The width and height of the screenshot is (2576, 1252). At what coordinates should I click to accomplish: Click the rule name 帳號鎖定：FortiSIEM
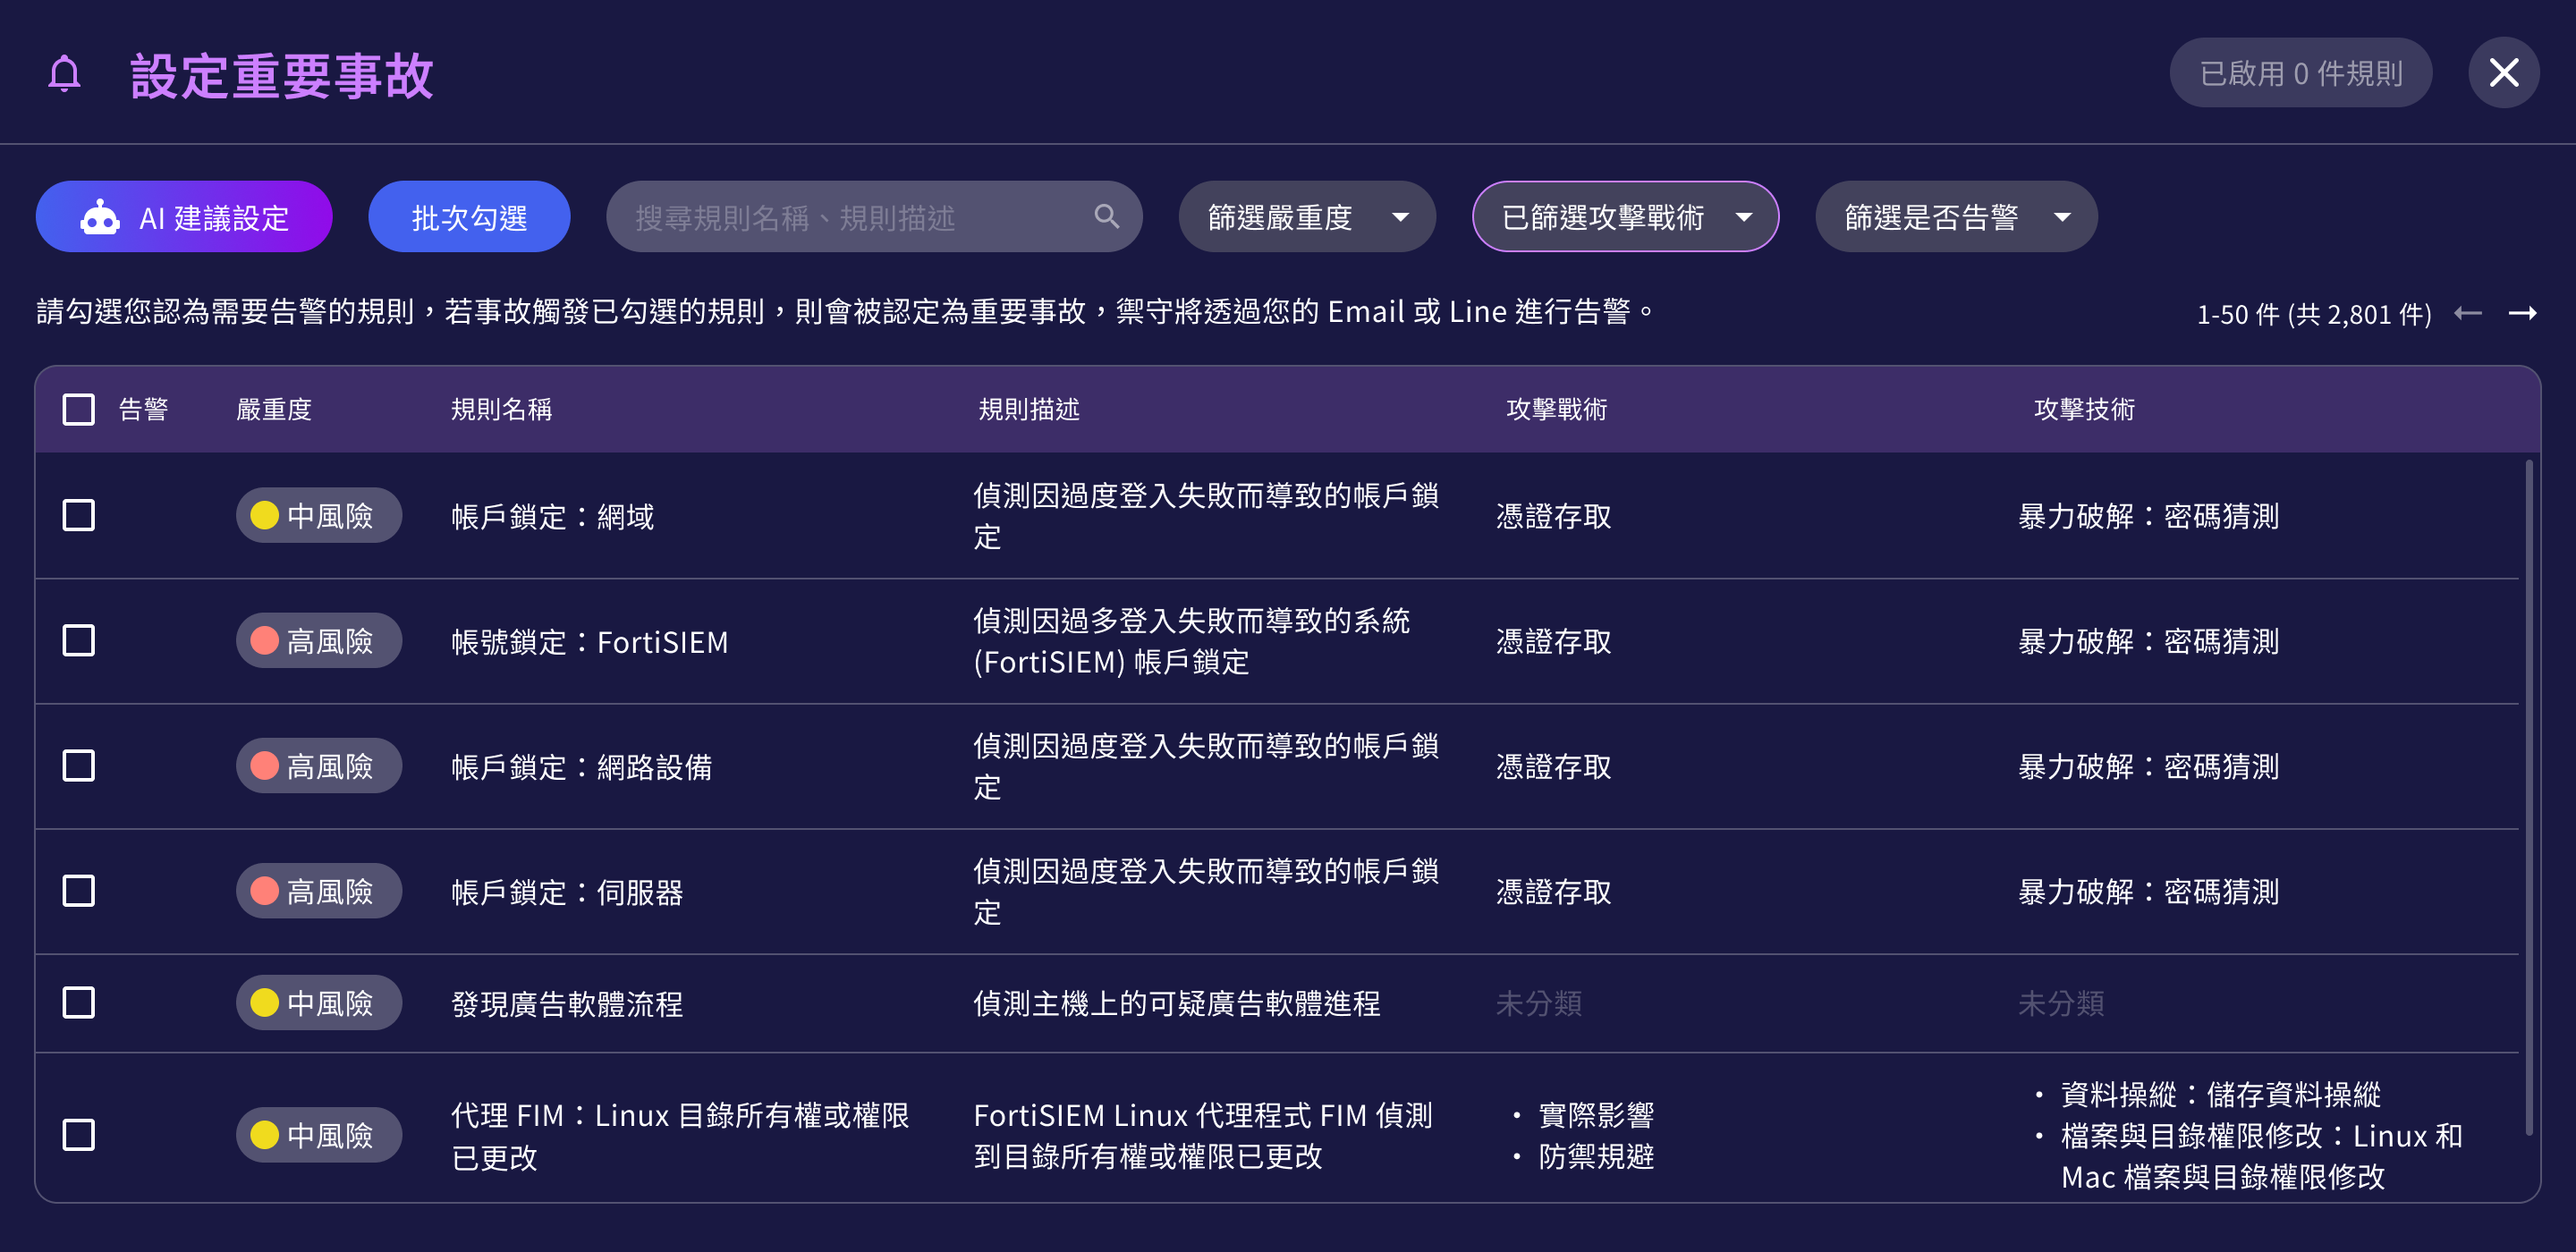tap(589, 641)
